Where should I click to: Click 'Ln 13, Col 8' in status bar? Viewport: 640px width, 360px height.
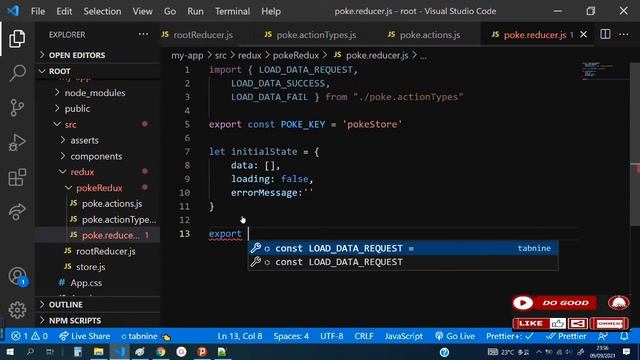pyautogui.click(x=240, y=336)
